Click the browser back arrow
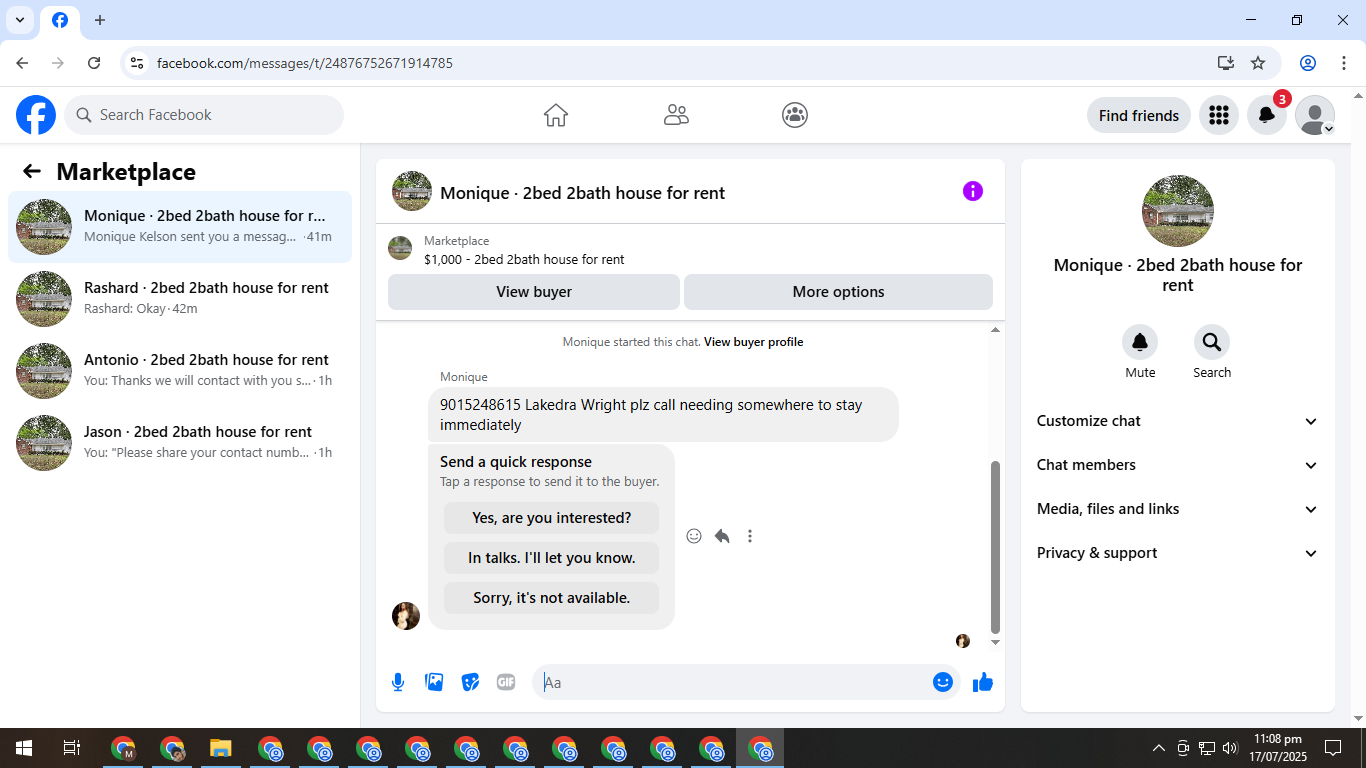 (x=22, y=63)
